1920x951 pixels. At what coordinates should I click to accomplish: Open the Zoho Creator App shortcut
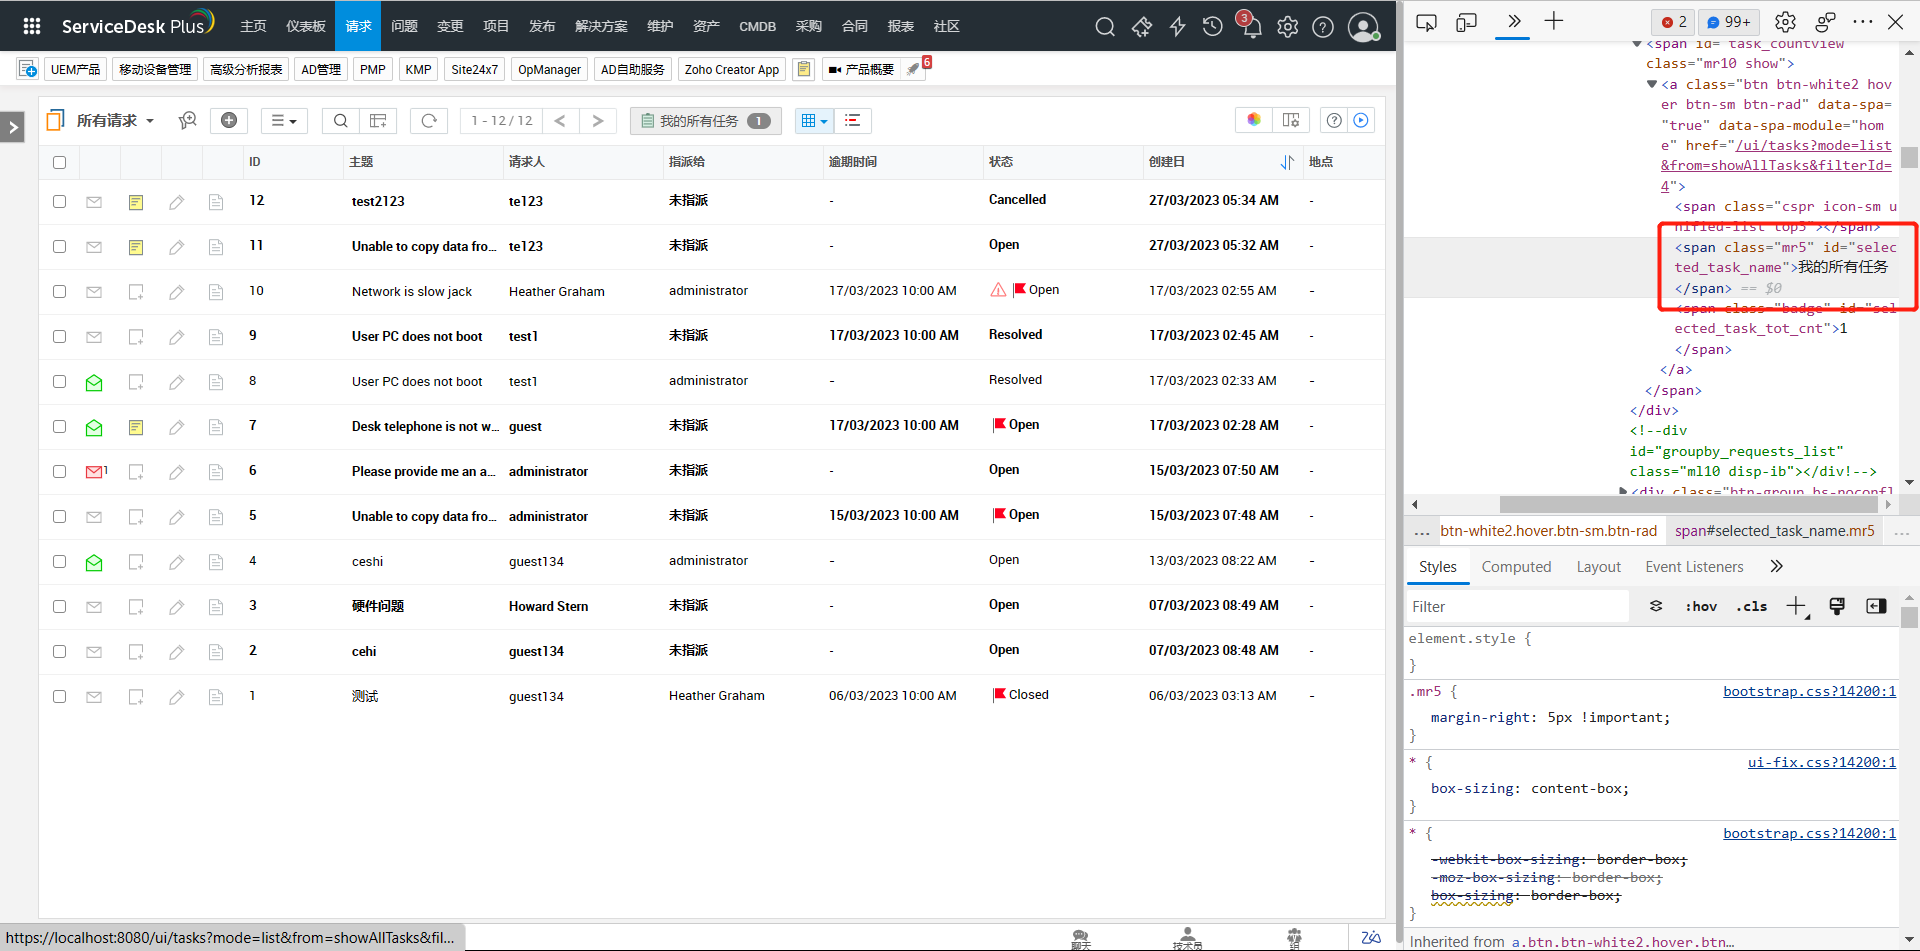click(732, 69)
